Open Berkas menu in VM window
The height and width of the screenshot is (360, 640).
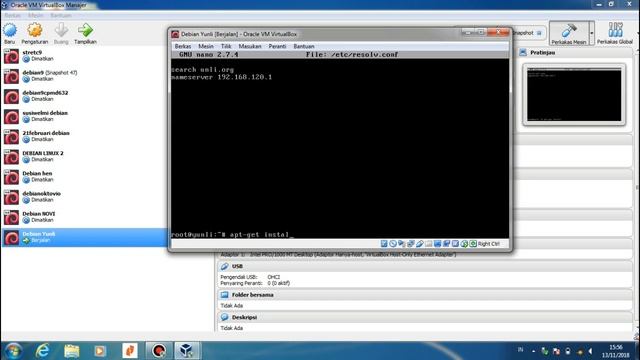(182, 46)
